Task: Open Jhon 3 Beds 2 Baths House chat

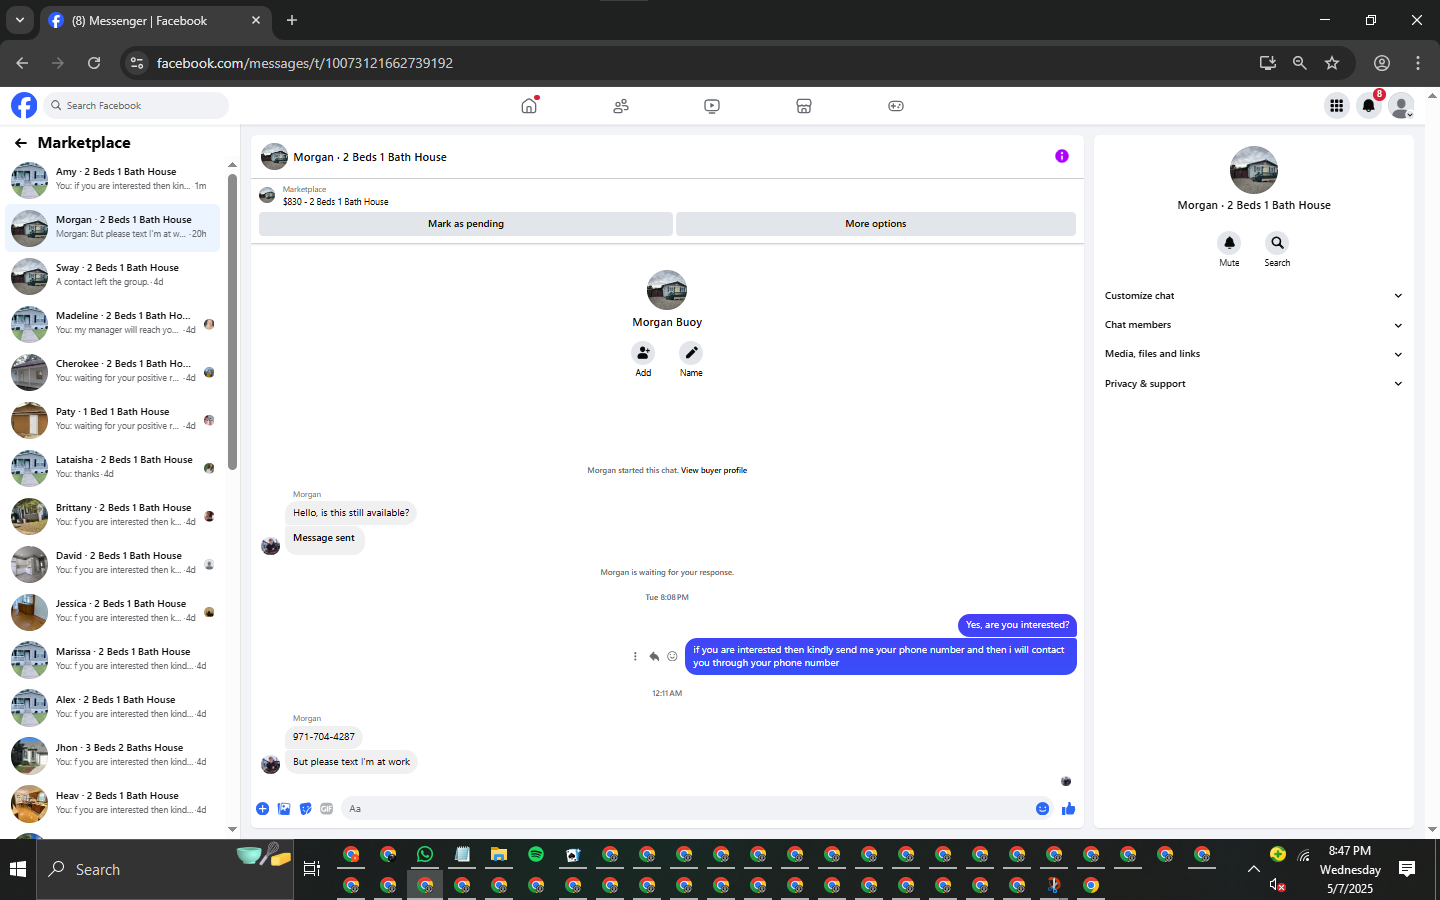Action: pos(112,756)
